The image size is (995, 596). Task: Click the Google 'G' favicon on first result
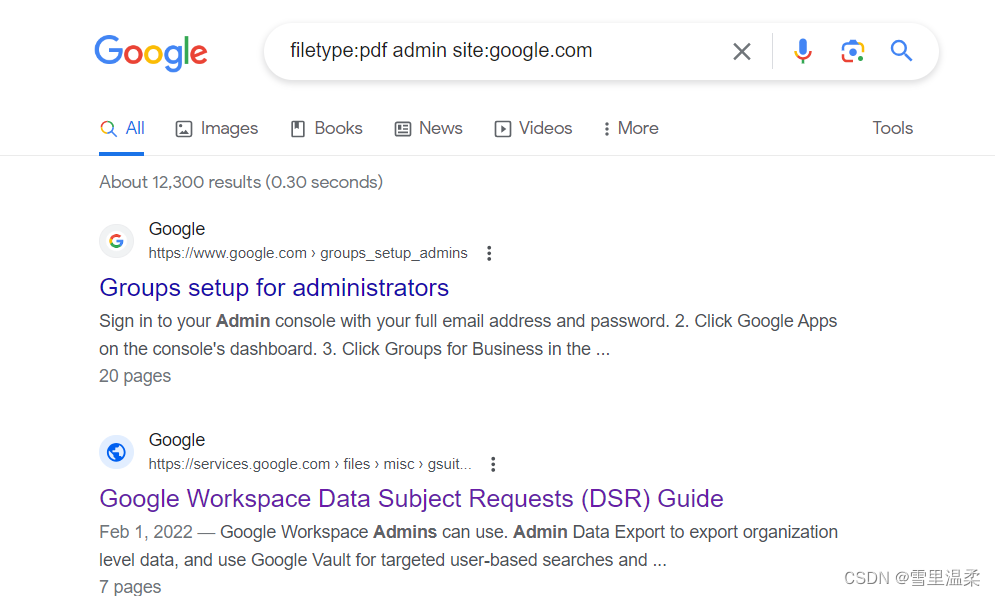(116, 240)
